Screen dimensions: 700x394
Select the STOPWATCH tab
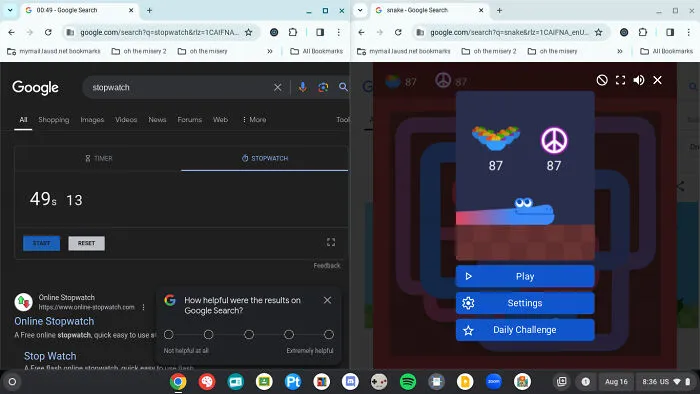[265, 158]
